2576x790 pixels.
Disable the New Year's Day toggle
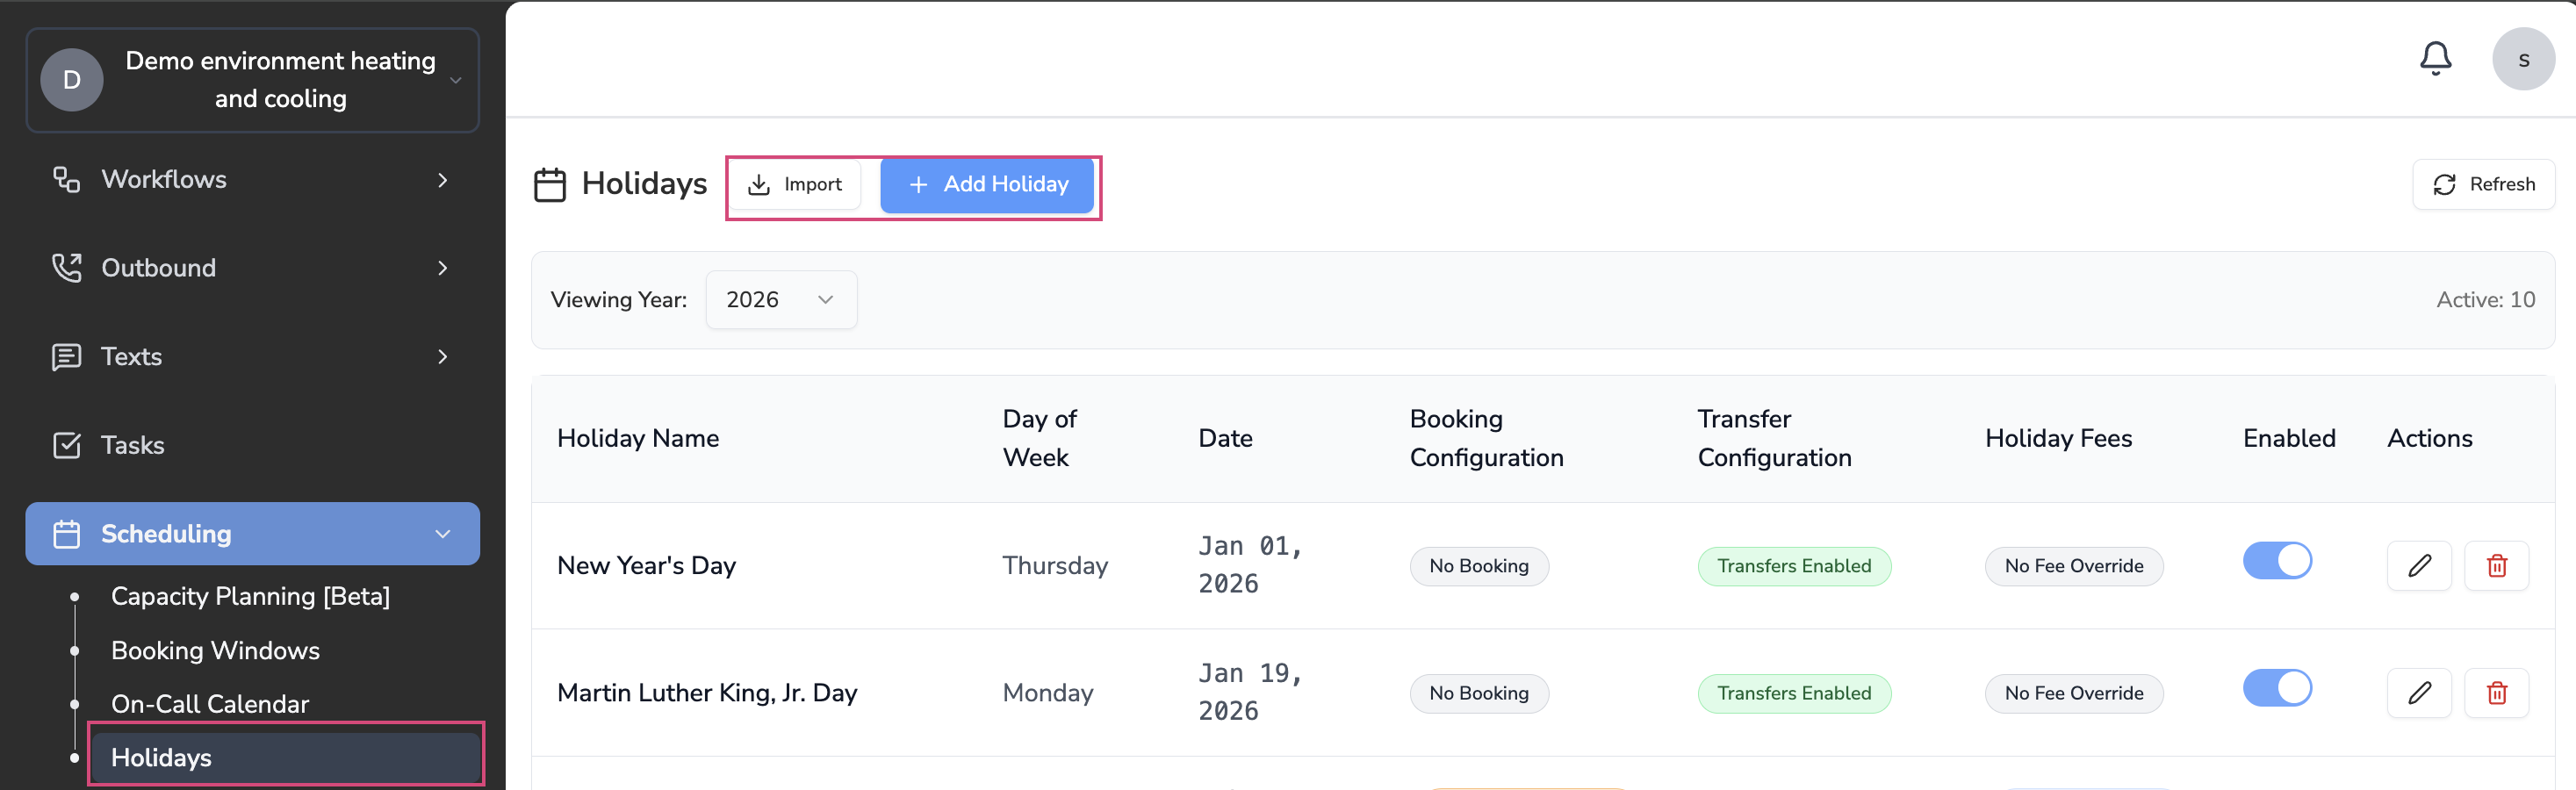pyautogui.click(x=2277, y=561)
